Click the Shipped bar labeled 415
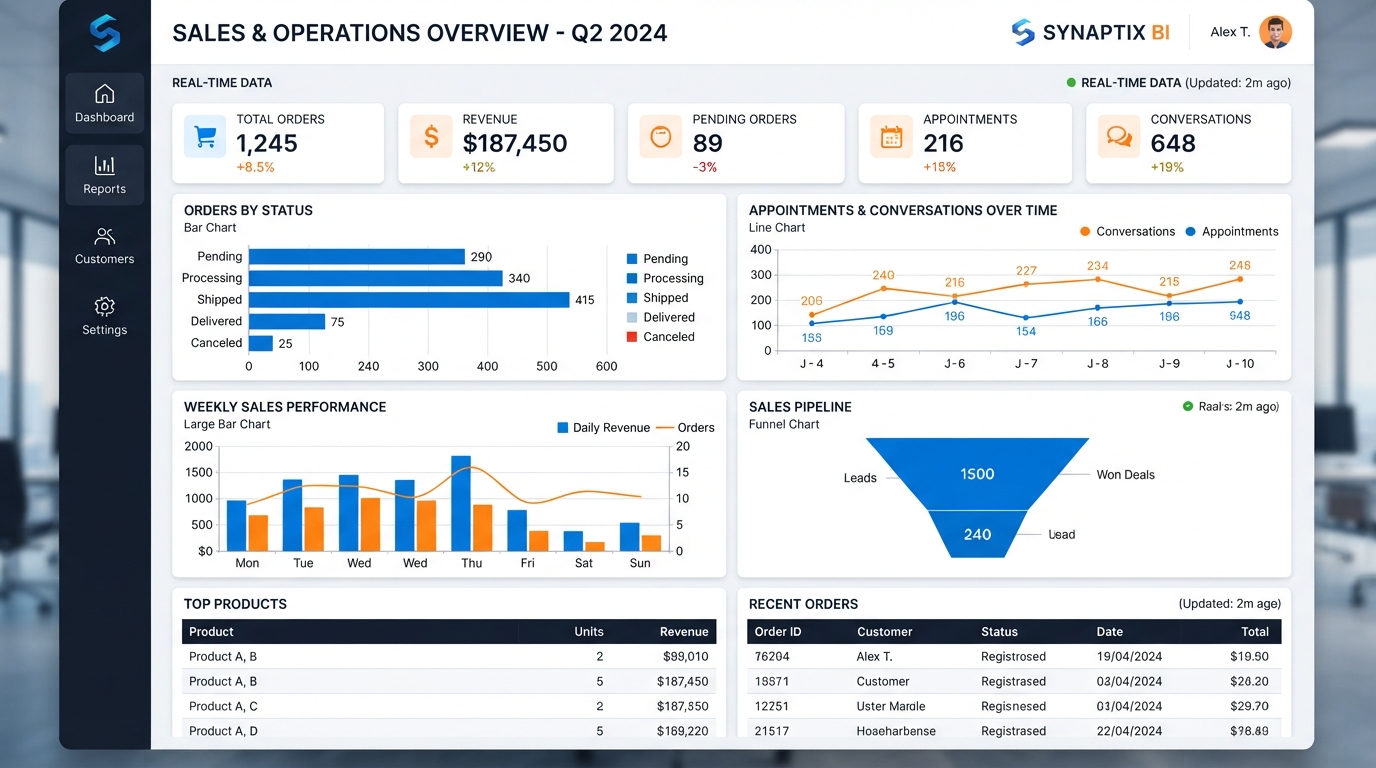Screen dimensions: 1376x768 [x=409, y=300]
